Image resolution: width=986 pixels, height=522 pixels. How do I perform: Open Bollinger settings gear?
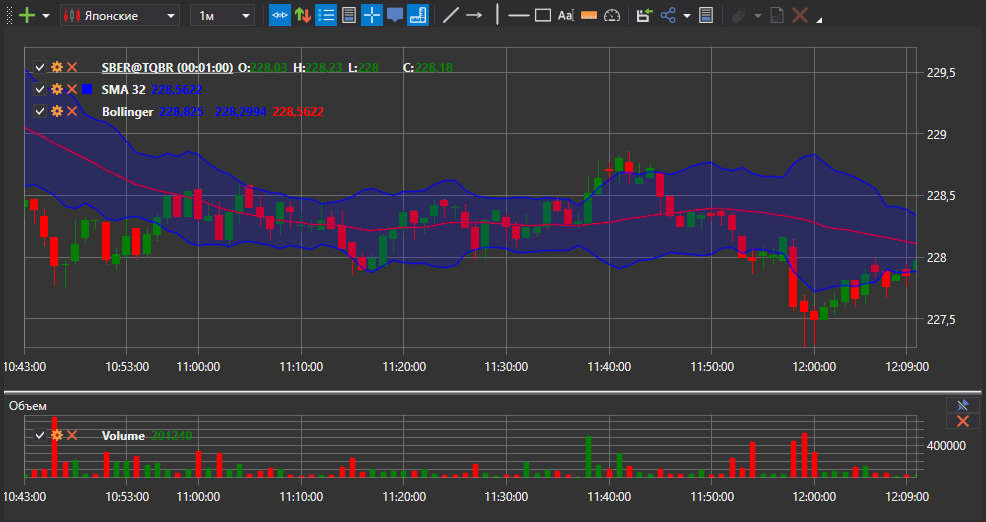57,111
